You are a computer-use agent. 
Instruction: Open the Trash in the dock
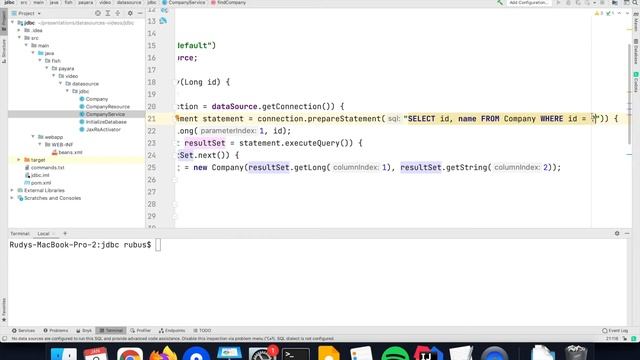point(576,353)
